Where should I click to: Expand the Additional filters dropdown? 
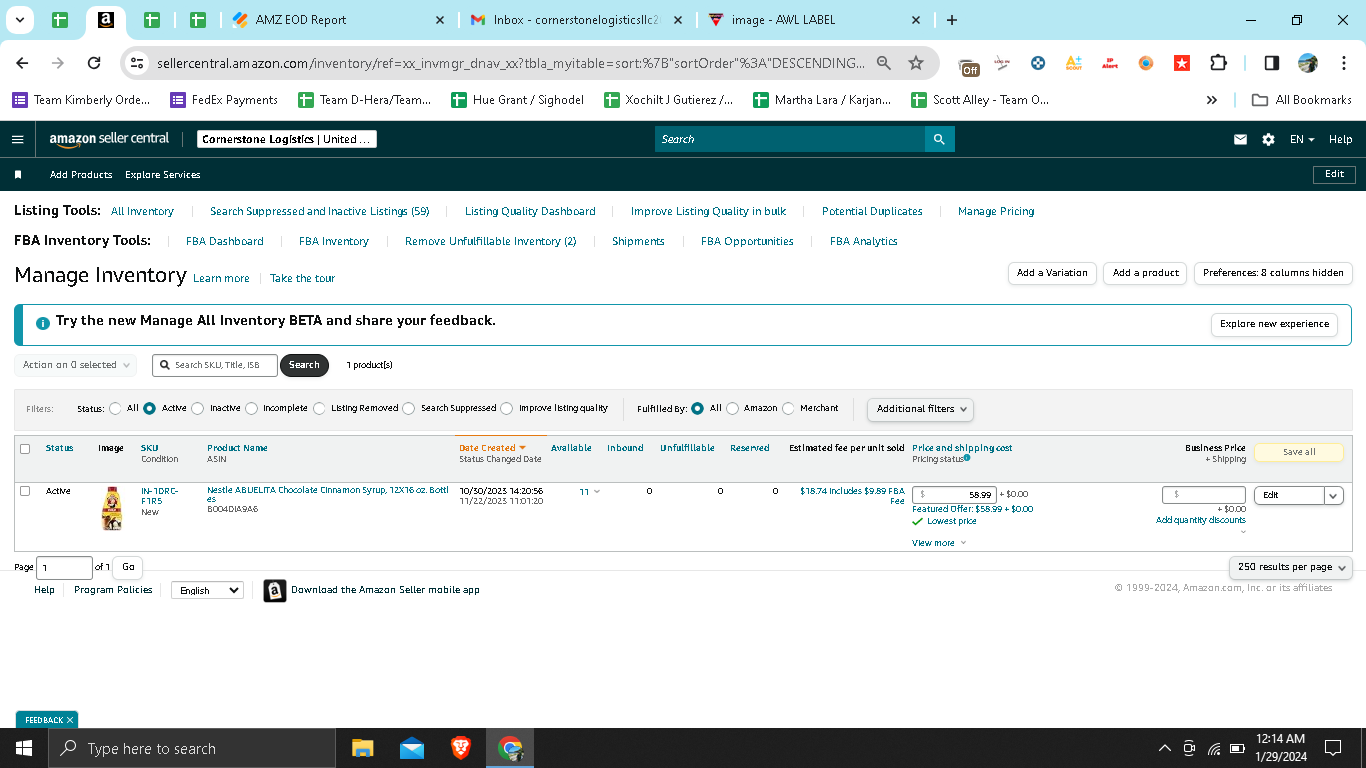[920, 408]
